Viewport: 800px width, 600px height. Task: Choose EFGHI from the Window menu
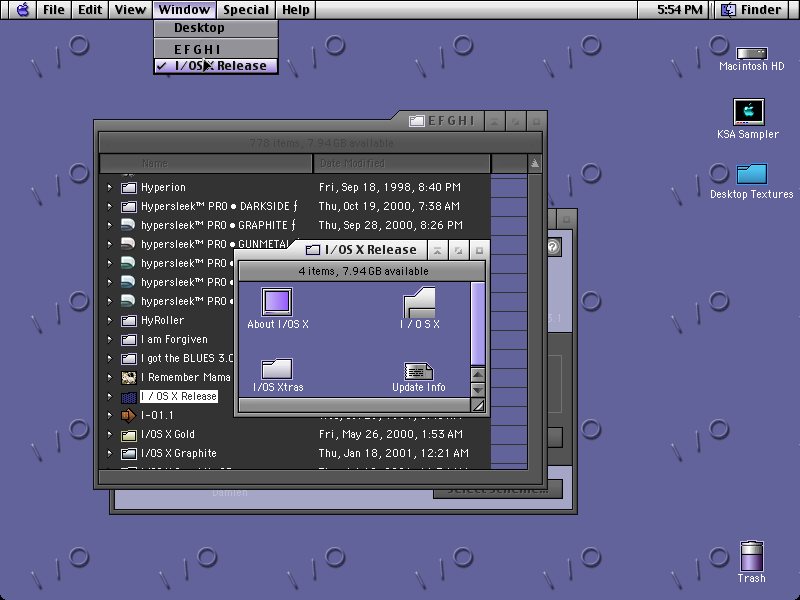coord(216,49)
